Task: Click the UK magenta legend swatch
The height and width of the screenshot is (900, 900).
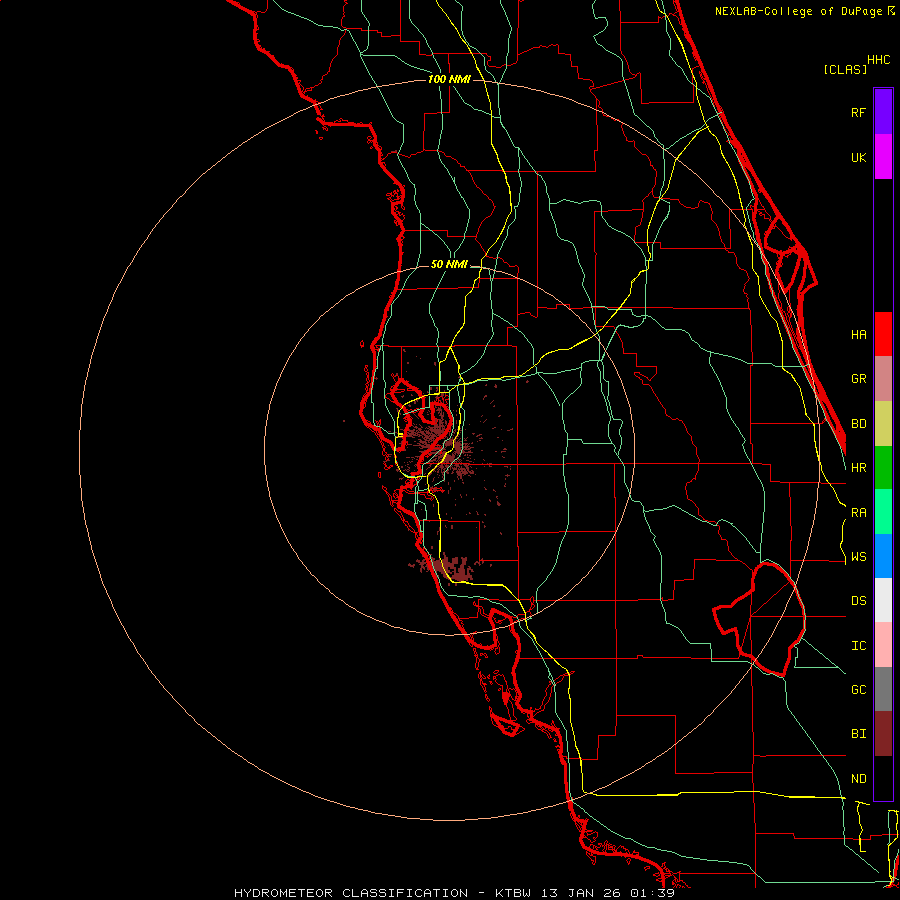Action: pos(883,157)
